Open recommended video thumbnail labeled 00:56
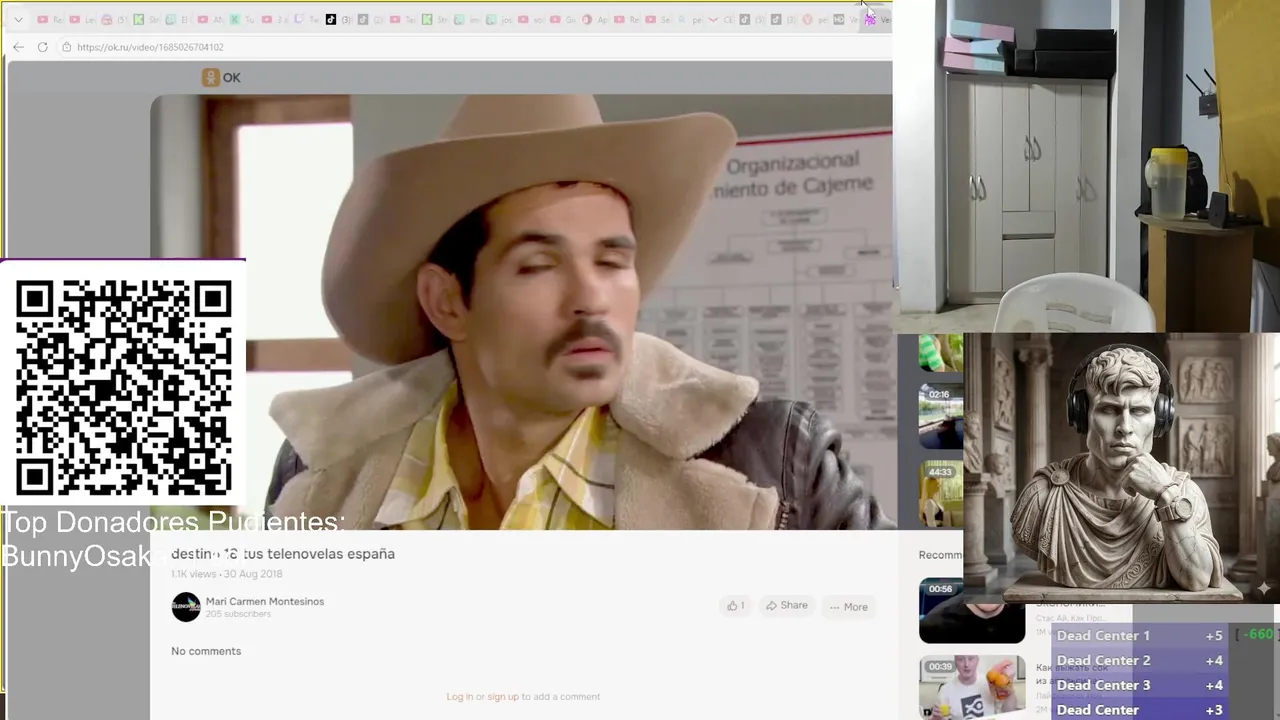The image size is (1280, 720). click(972, 610)
